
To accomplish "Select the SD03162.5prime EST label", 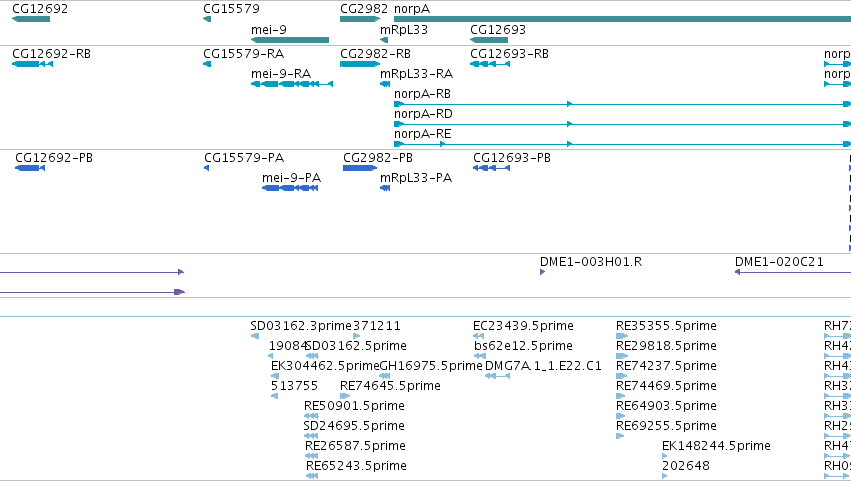I will [356, 346].
